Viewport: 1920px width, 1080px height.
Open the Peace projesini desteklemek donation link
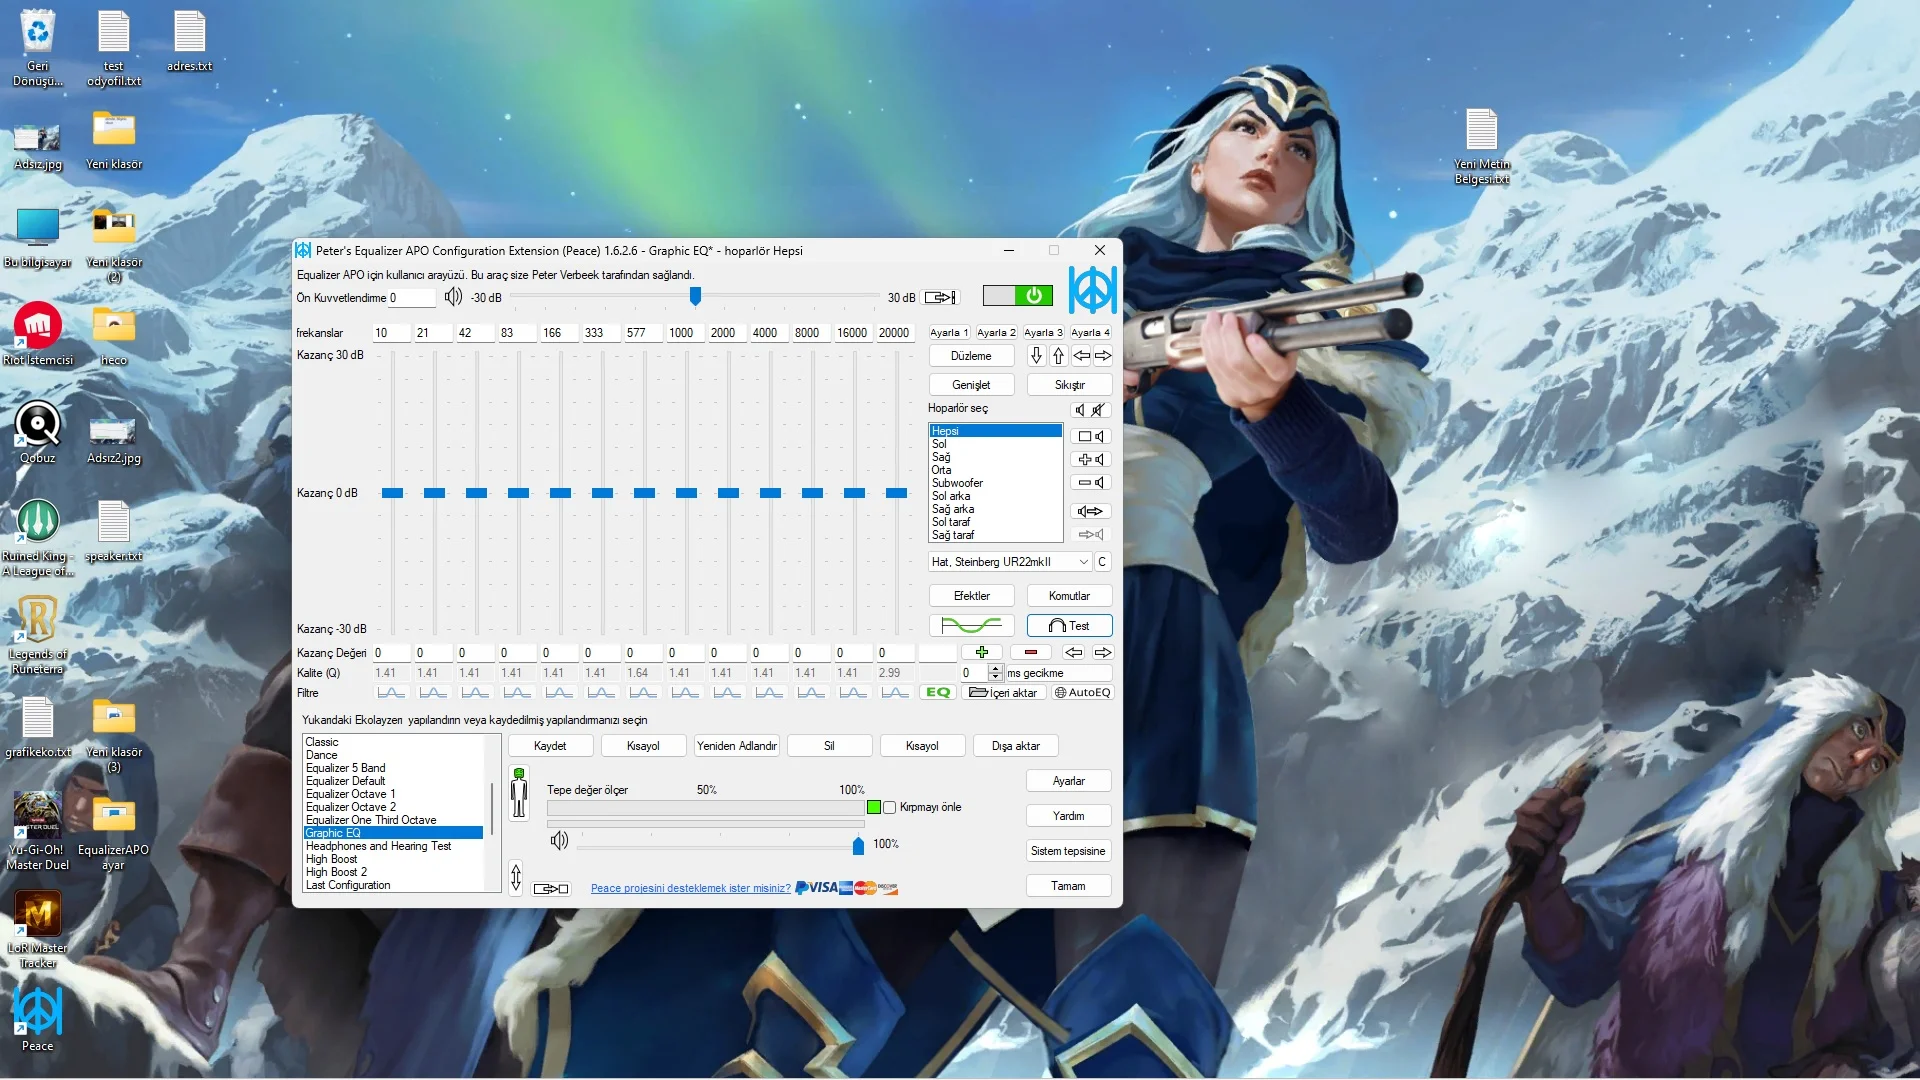(690, 889)
